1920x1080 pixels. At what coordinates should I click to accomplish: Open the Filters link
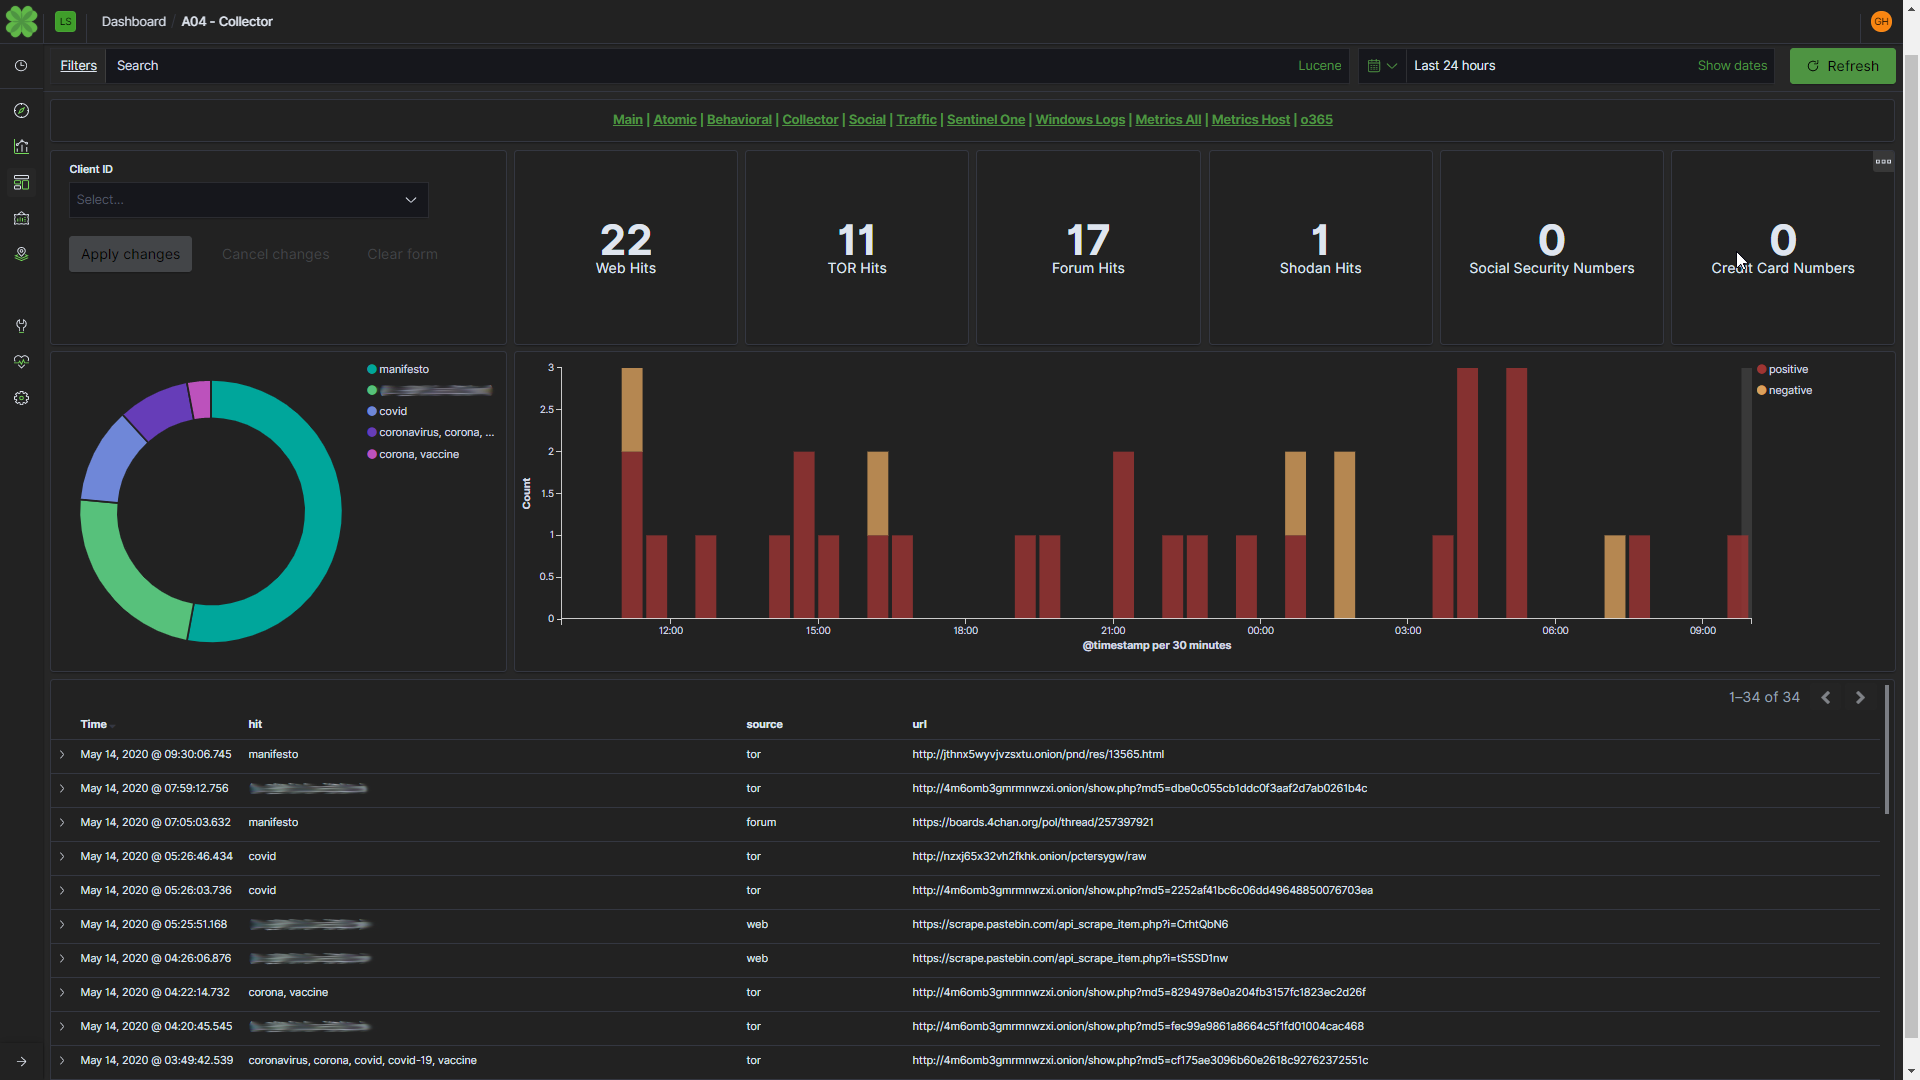click(x=78, y=66)
